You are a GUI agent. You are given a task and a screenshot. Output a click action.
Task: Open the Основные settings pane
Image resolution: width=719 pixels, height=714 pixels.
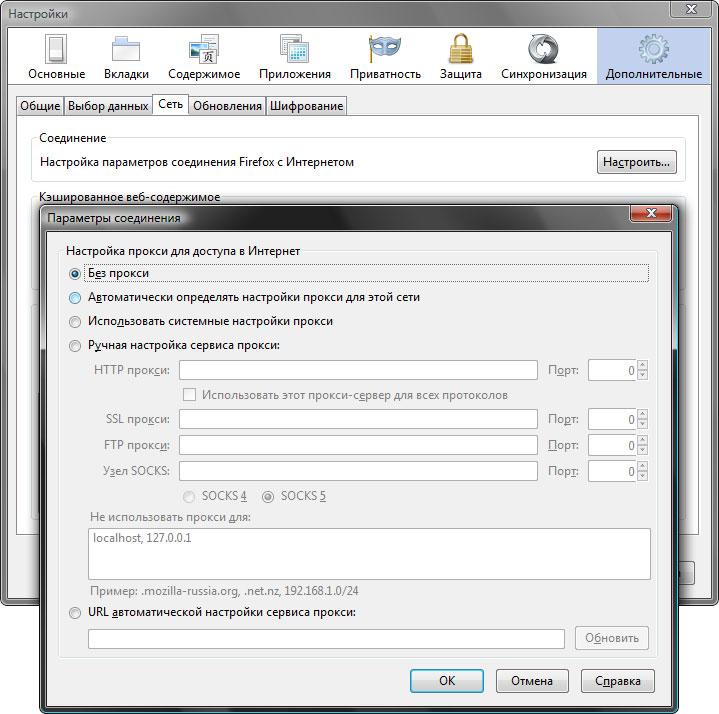(x=56, y=57)
